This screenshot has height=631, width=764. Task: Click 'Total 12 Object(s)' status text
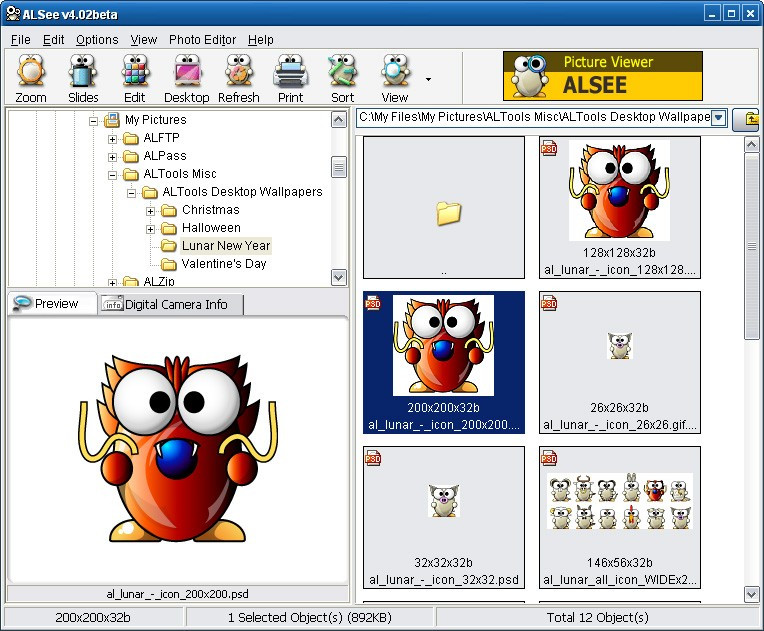597,618
